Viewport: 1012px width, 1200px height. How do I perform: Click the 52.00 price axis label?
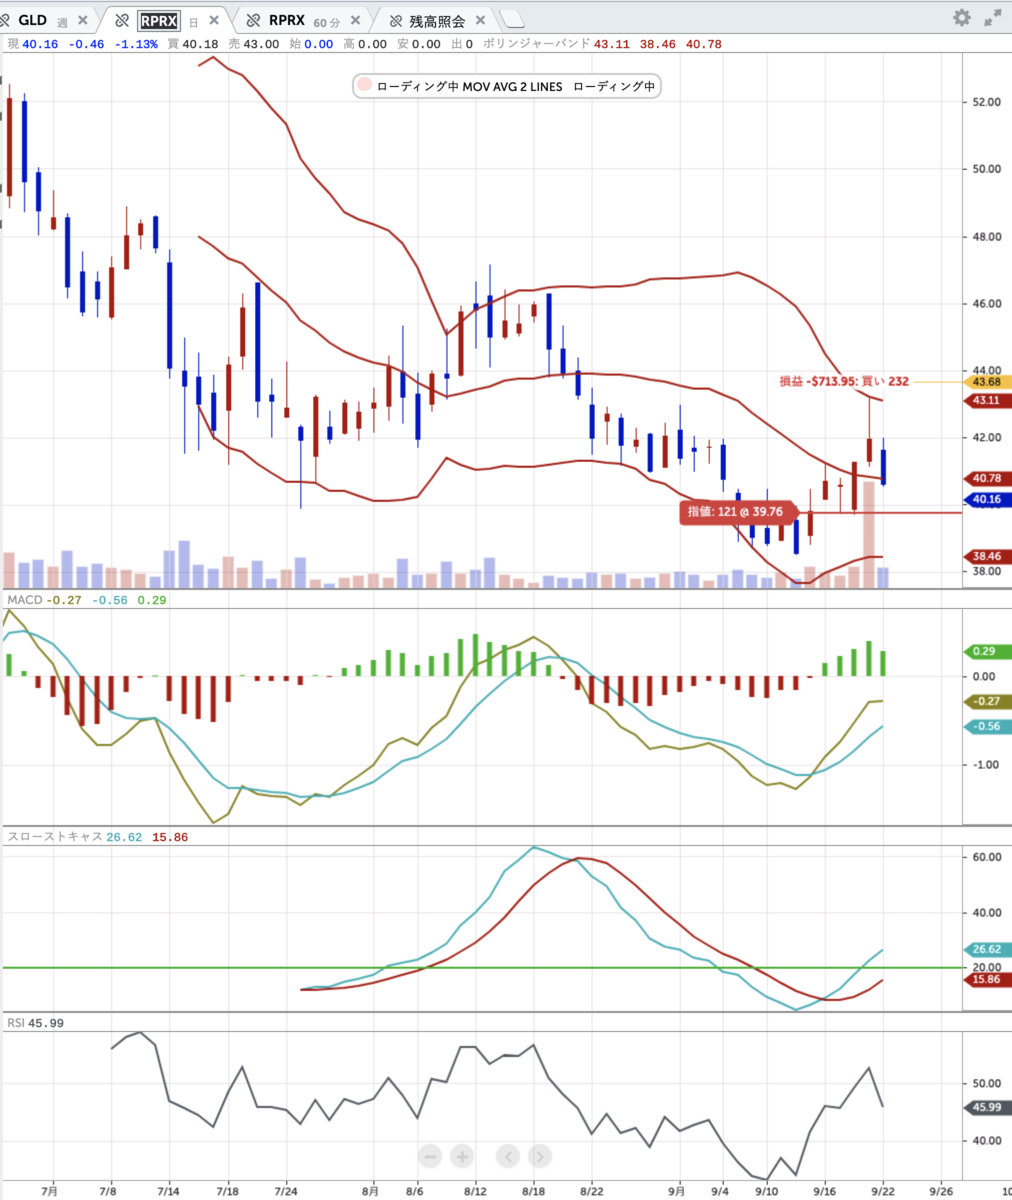coord(986,102)
